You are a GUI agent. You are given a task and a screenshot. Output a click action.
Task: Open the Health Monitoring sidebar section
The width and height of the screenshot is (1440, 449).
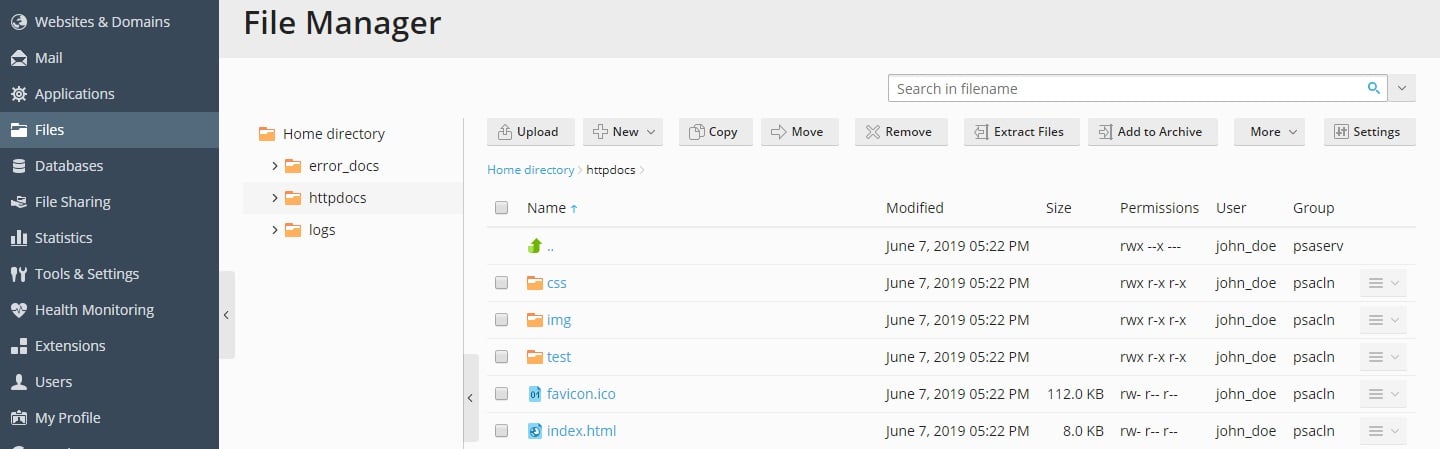[94, 310]
